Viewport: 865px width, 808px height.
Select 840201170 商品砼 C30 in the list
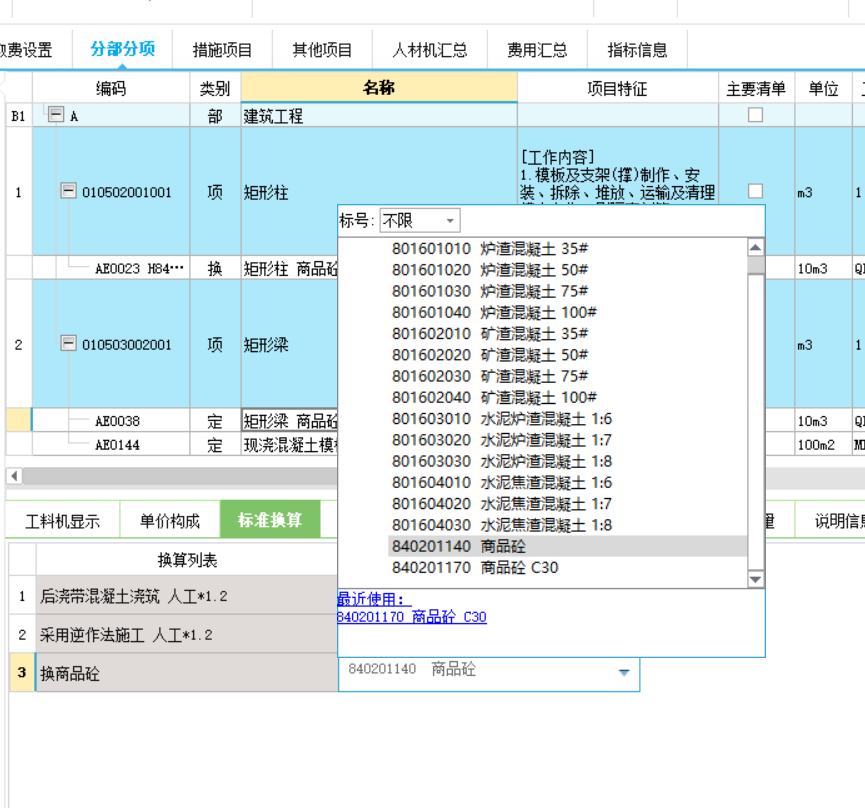(567, 568)
